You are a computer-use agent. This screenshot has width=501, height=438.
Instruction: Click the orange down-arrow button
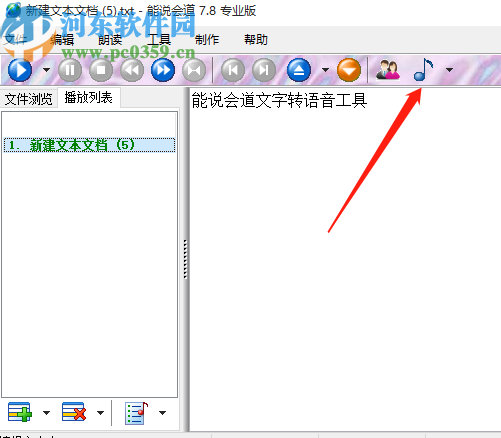coord(349,70)
